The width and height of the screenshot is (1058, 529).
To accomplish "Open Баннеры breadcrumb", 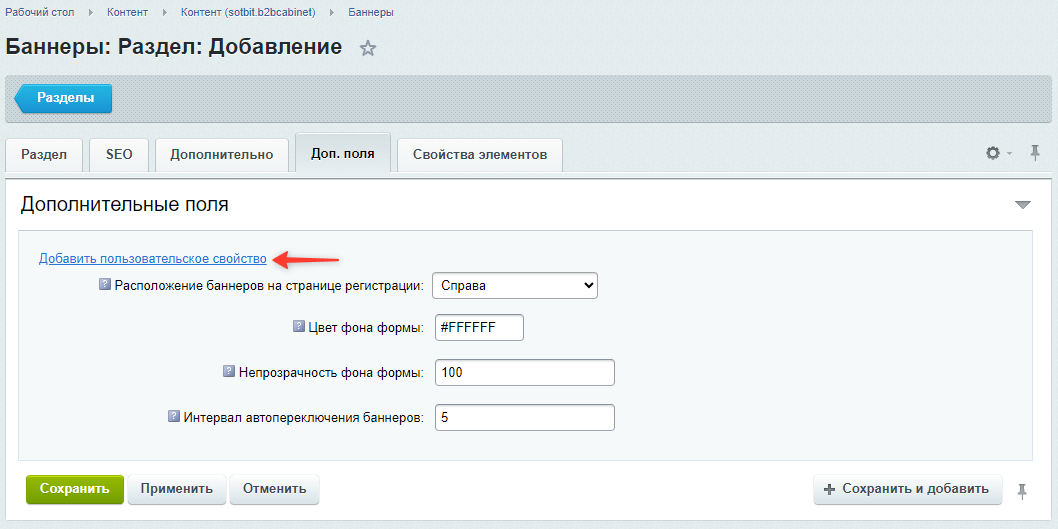I will coord(371,12).
